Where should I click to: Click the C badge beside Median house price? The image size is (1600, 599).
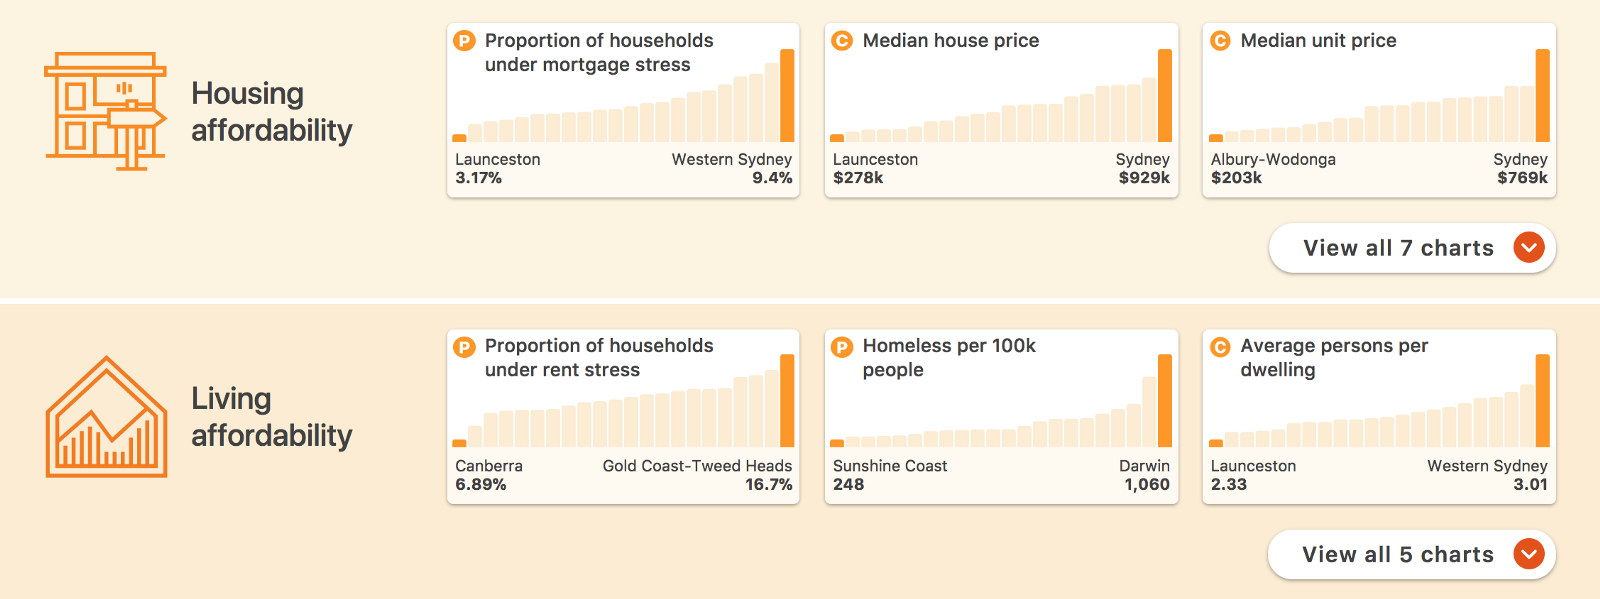842,41
